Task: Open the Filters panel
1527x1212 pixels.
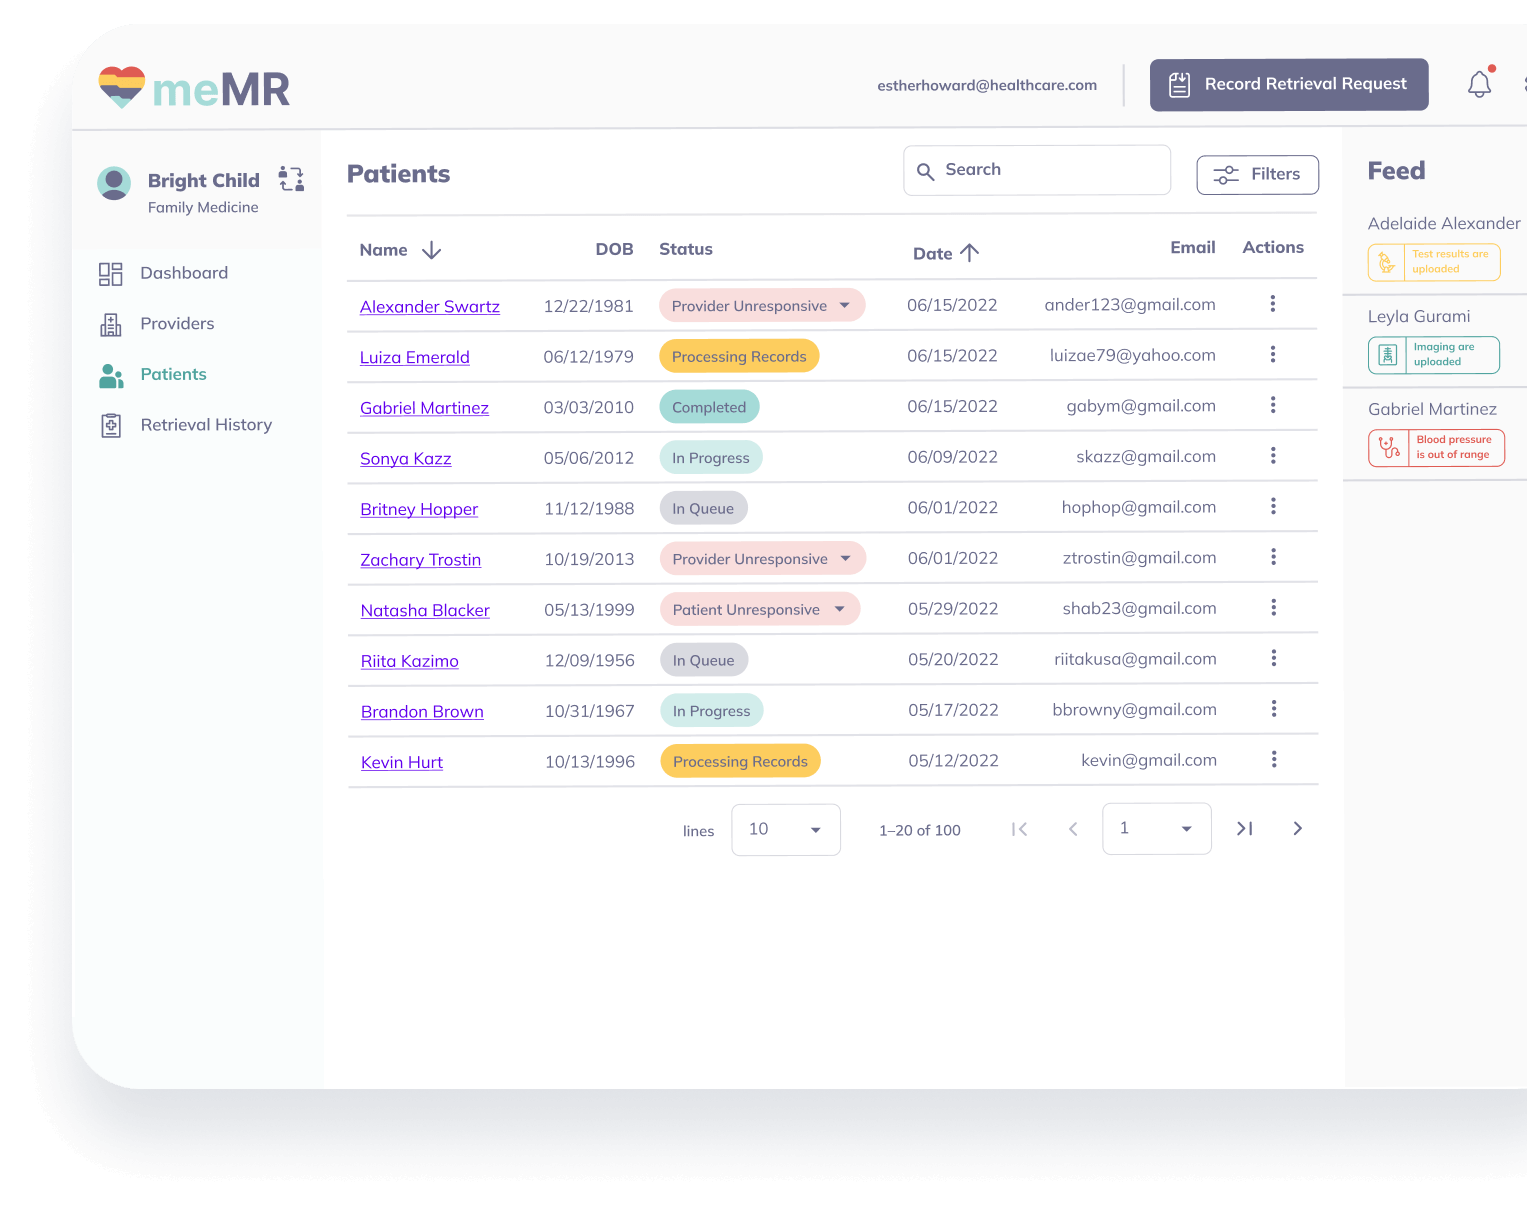Action: pos(1258,175)
